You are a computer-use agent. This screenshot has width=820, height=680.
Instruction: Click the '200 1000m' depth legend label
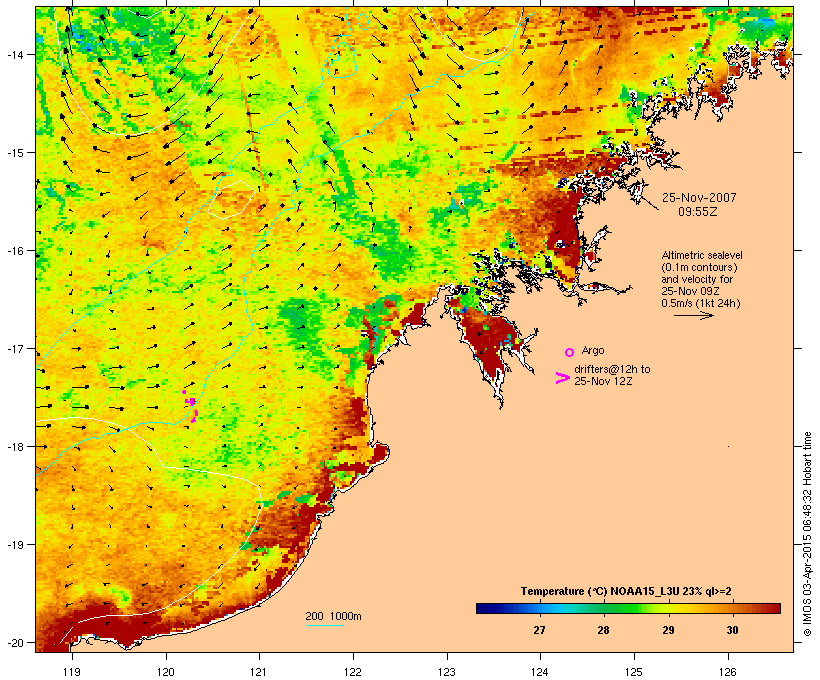tap(333, 616)
